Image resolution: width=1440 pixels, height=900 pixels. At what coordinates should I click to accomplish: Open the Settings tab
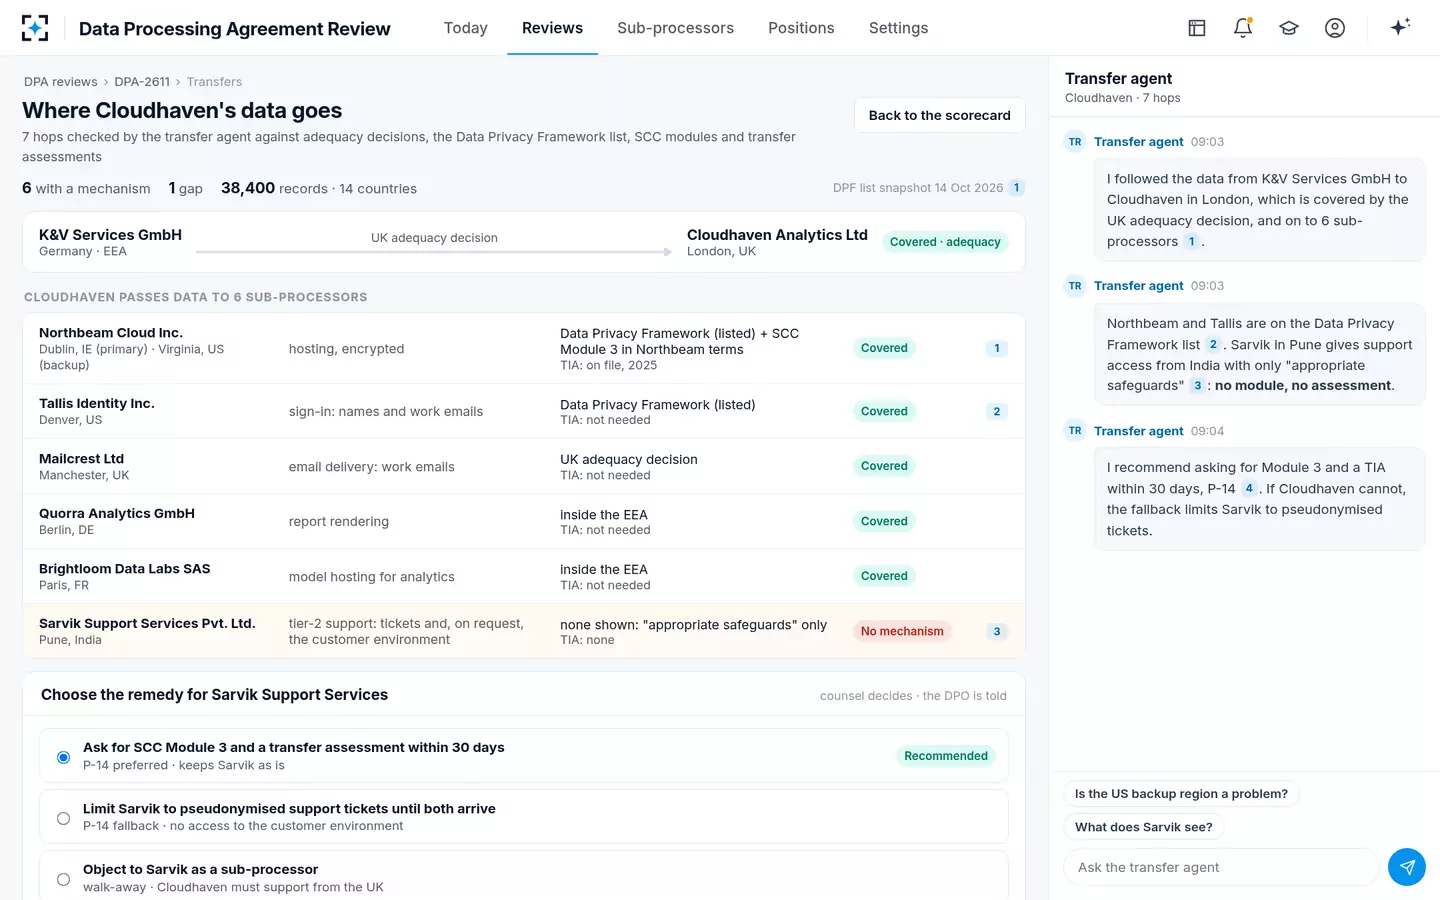coord(898,28)
